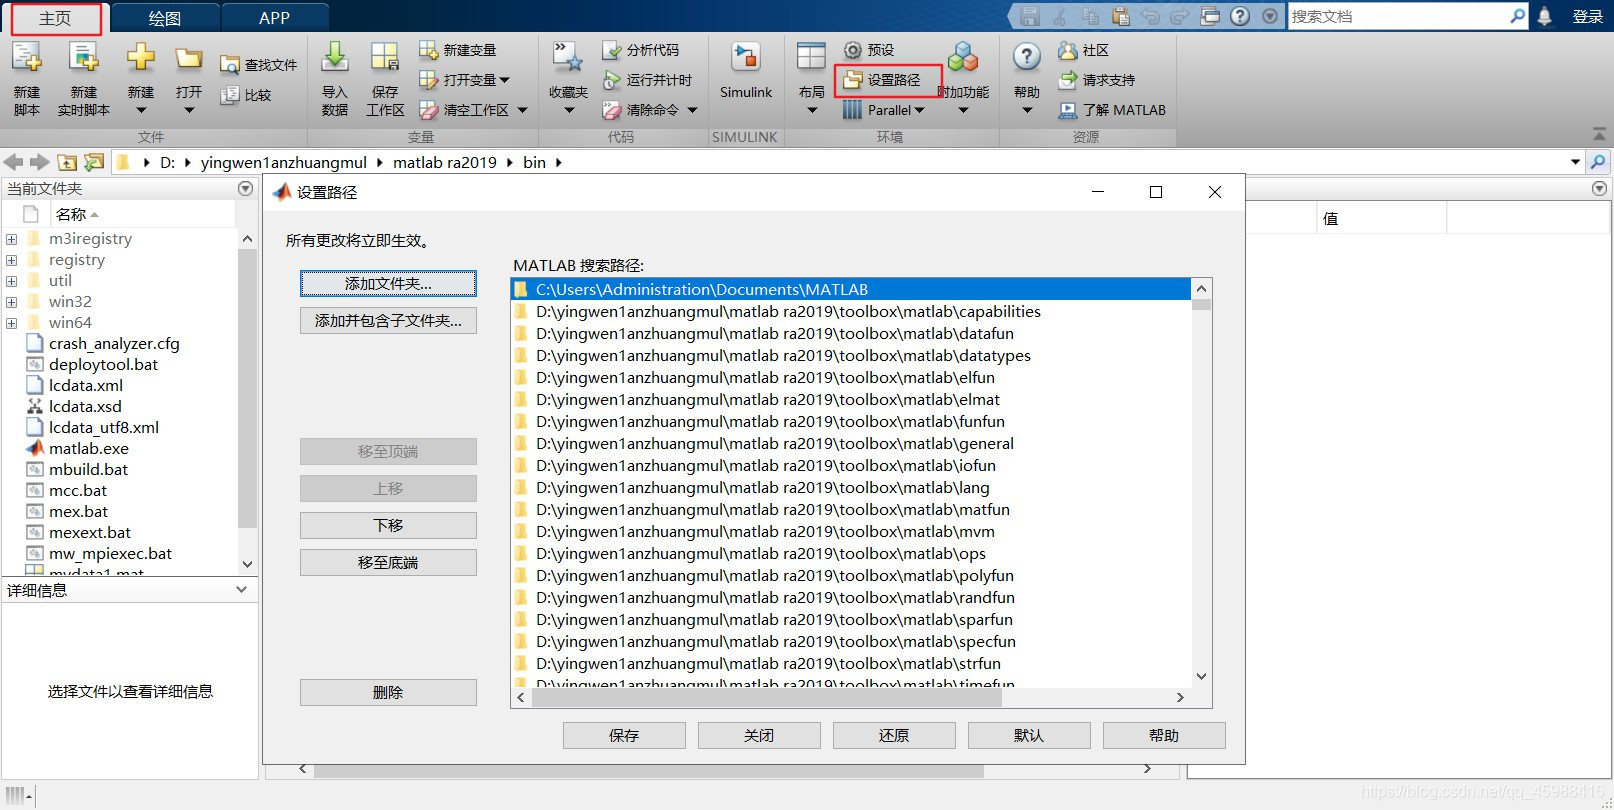Click the Move Down (下移) button

(388, 526)
